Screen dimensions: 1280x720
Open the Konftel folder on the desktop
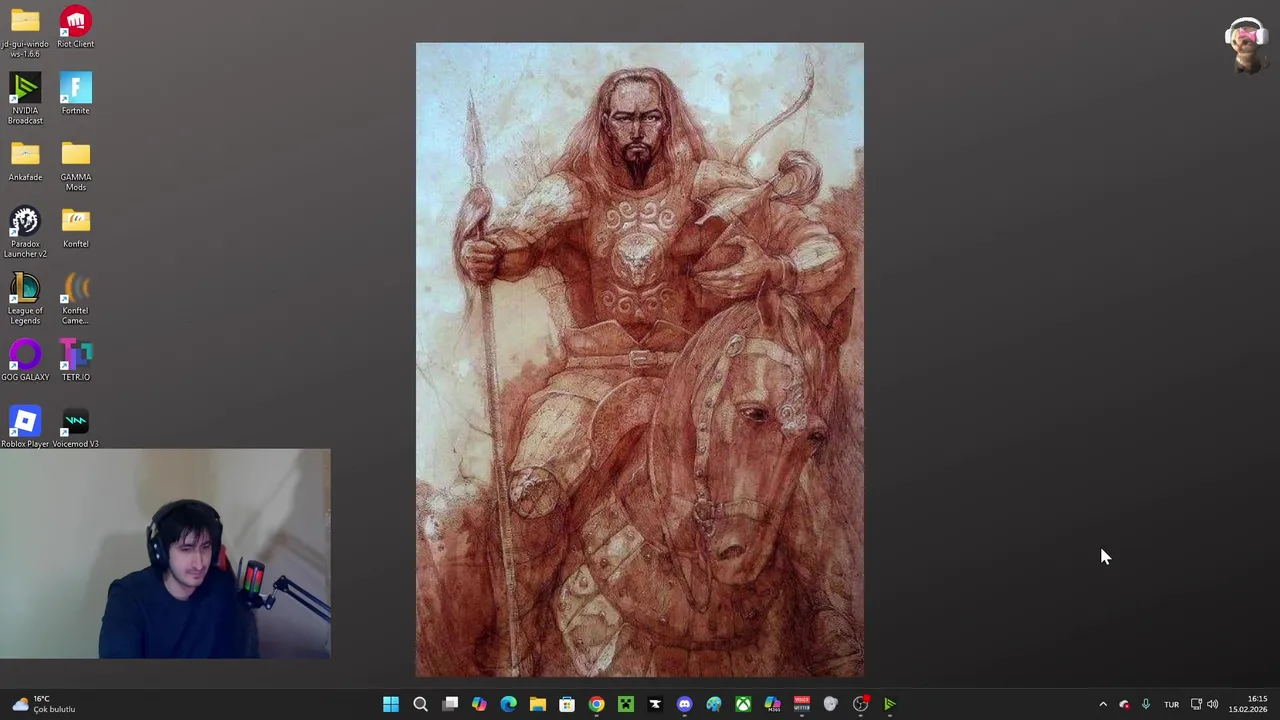point(75,227)
